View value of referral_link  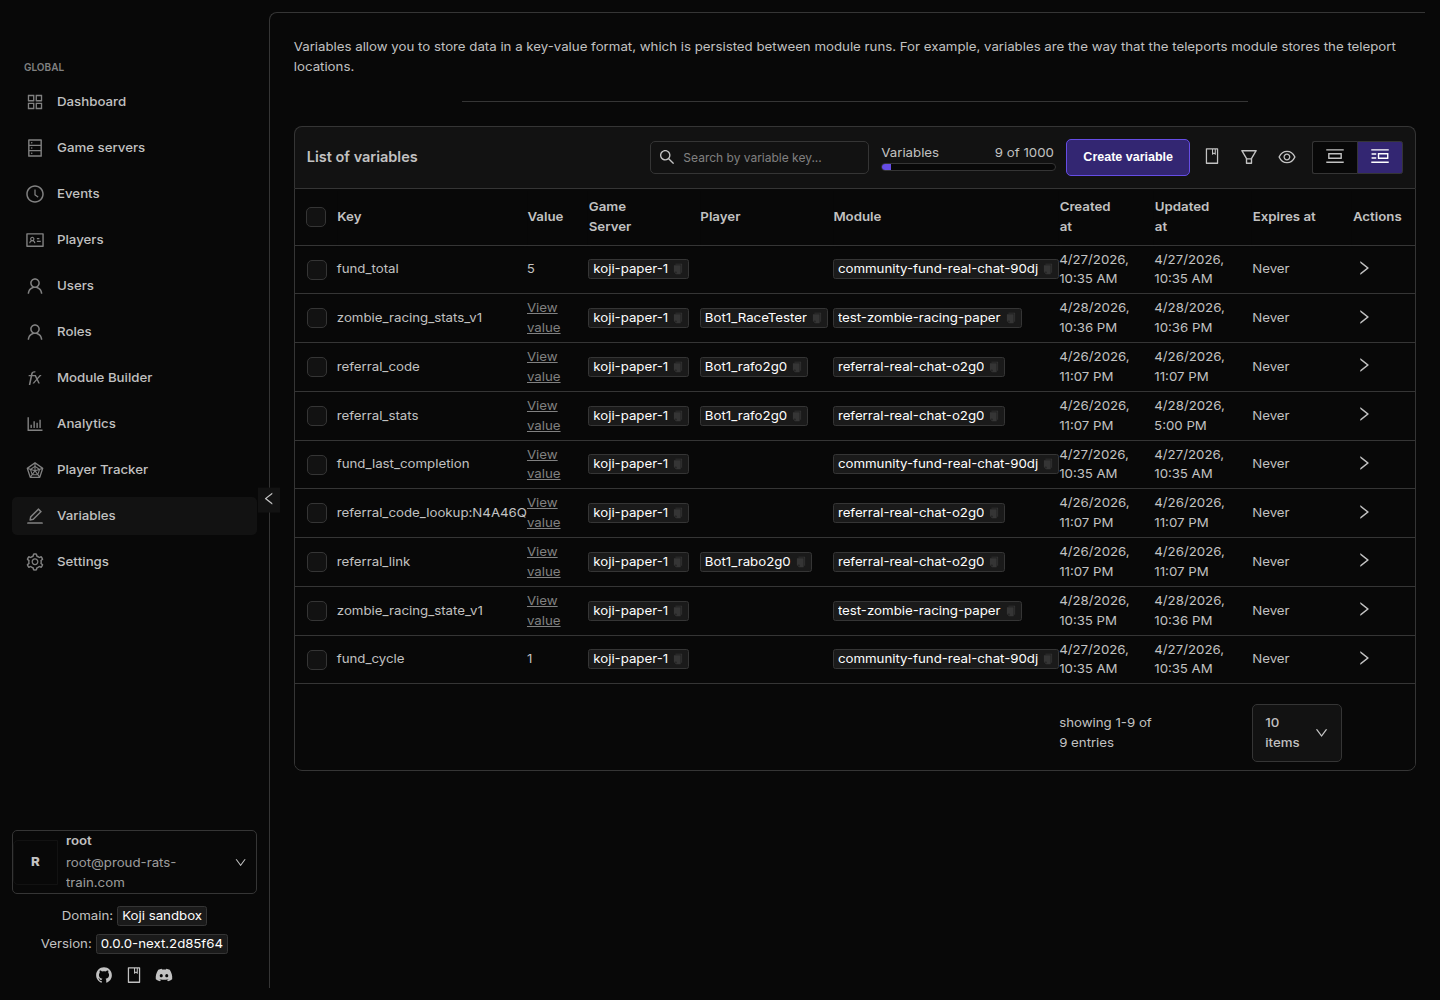point(543,562)
